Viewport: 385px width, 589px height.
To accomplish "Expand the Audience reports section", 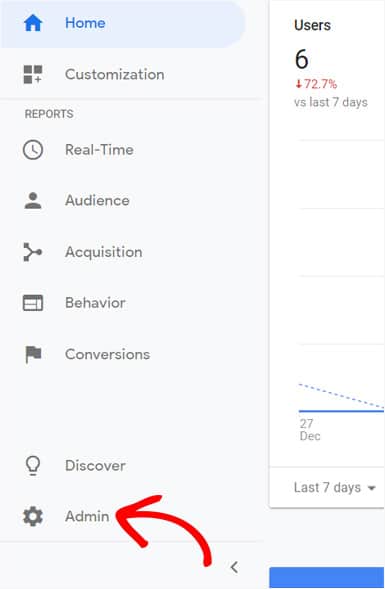I will tap(97, 201).
